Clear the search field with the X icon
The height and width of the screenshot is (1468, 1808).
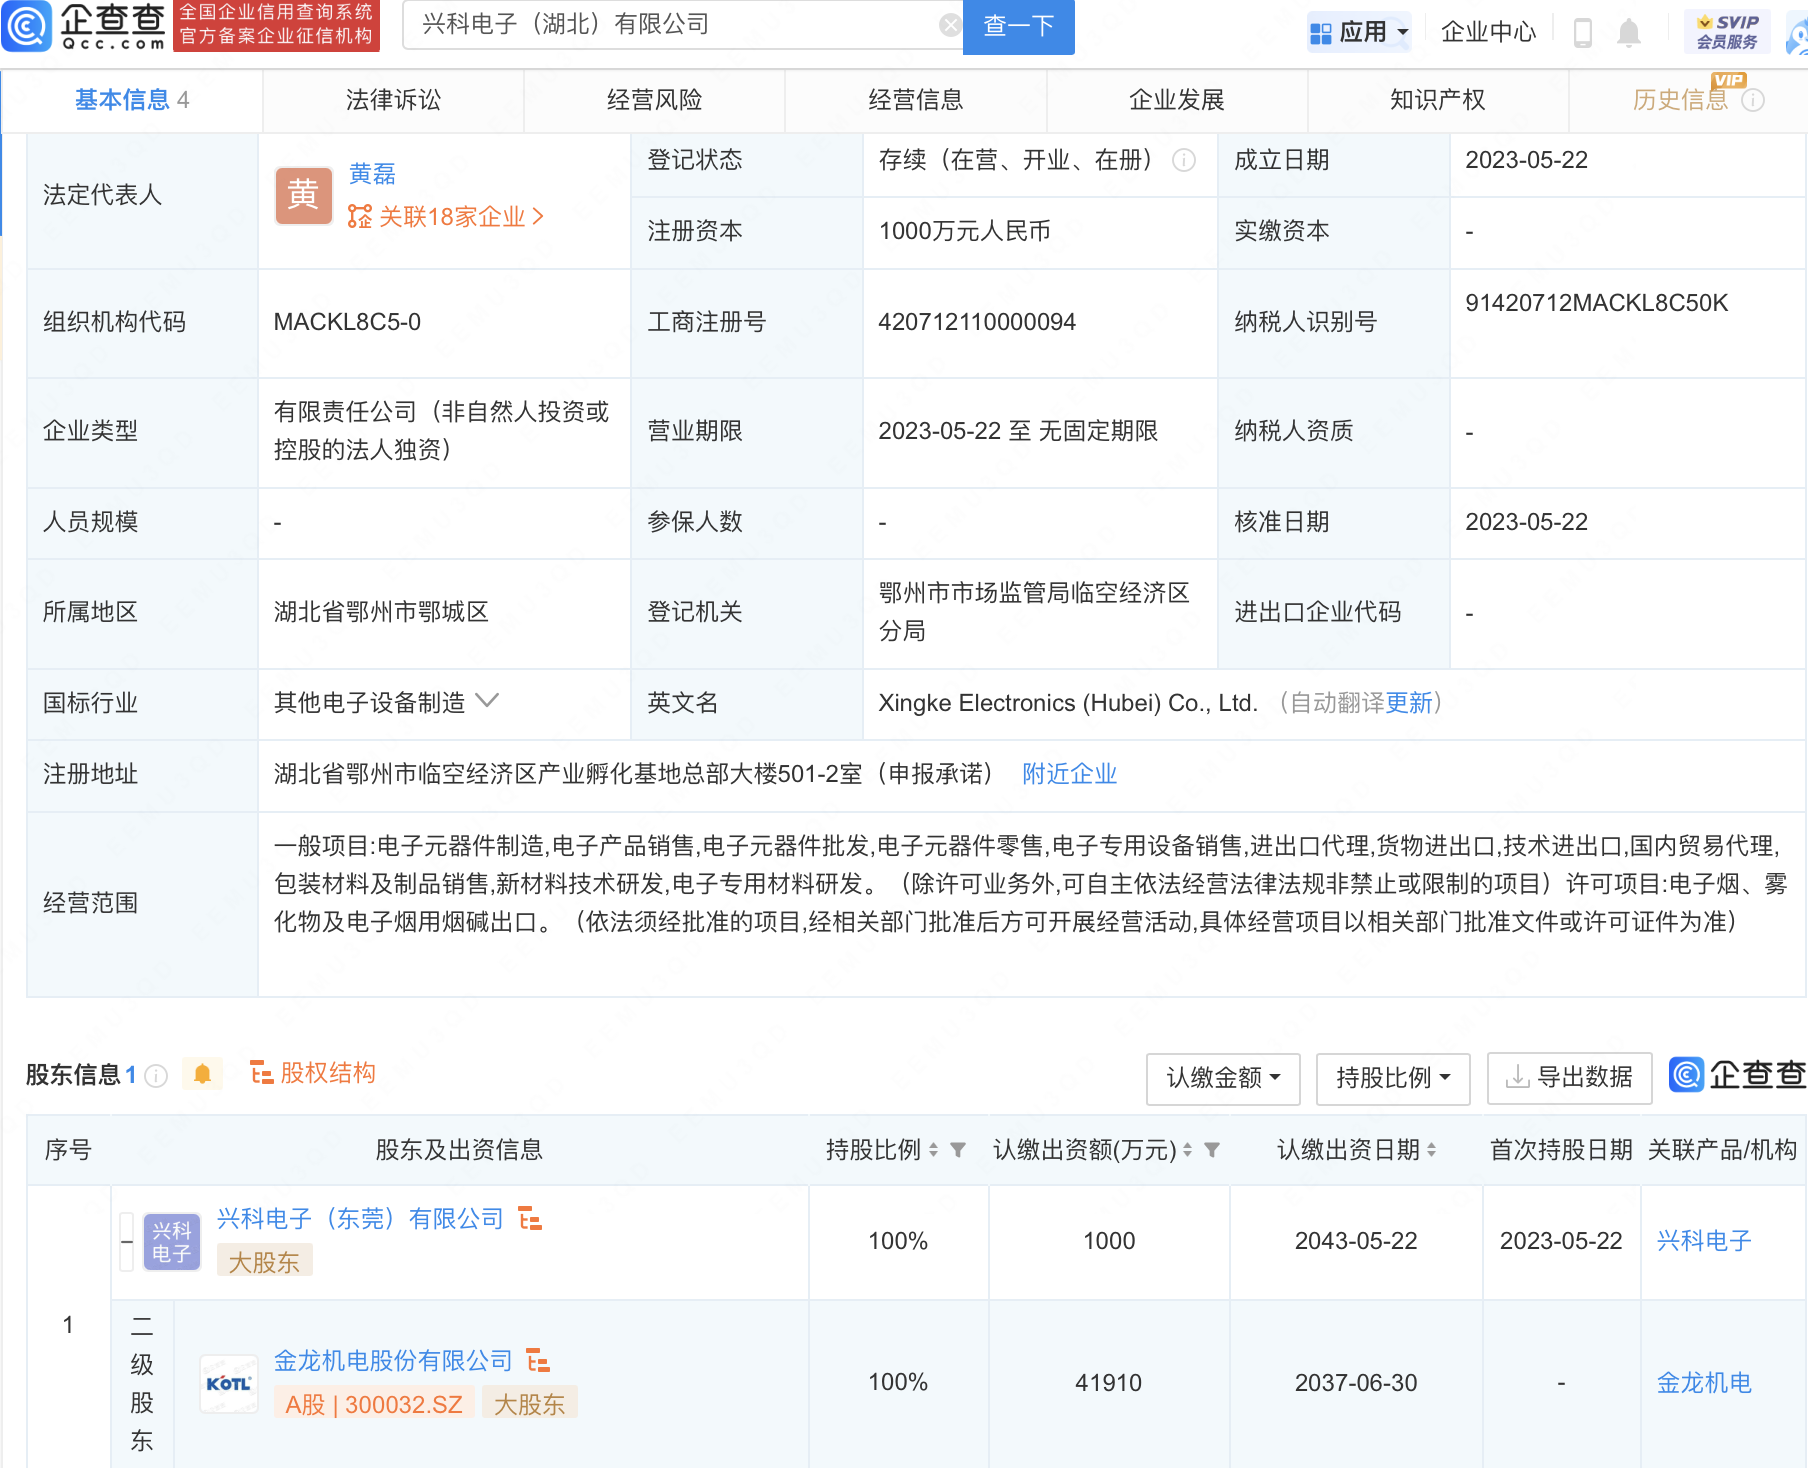(x=950, y=25)
